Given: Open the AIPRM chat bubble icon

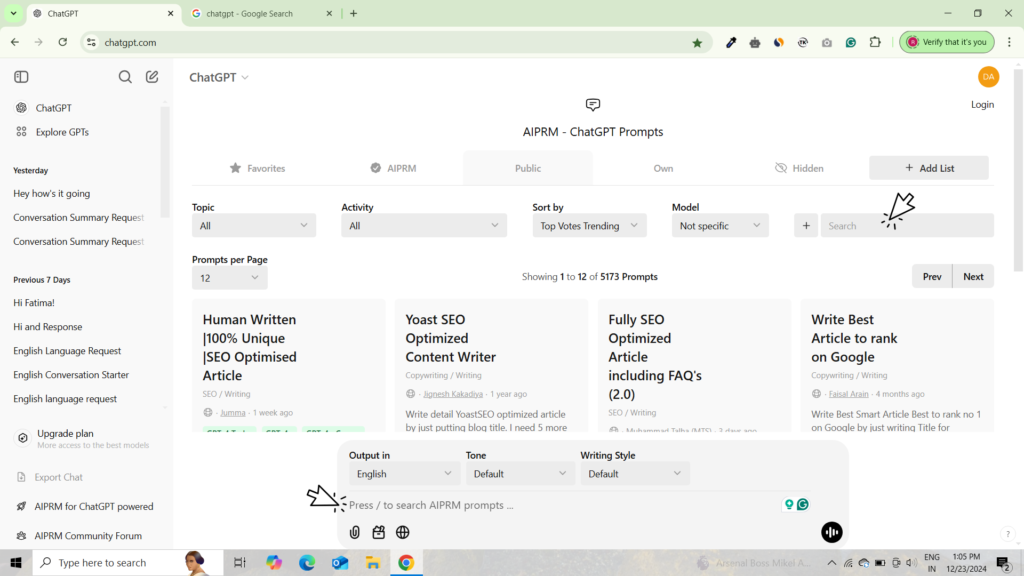Looking at the screenshot, I should [593, 105].
